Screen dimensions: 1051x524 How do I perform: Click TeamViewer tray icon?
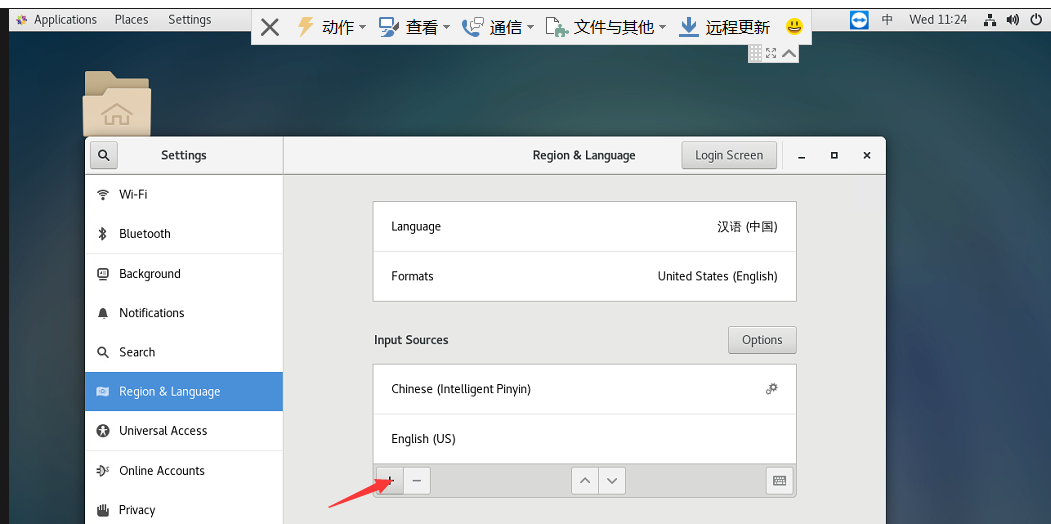pyautogui.click(x=859, y=20)
